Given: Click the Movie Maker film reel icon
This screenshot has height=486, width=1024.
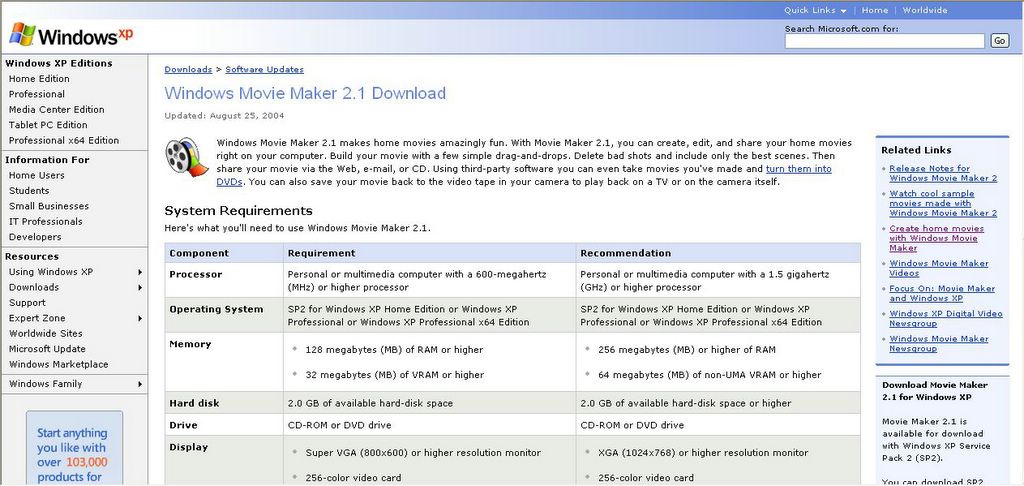Looking at the screenshot, I should pos(186,157).
